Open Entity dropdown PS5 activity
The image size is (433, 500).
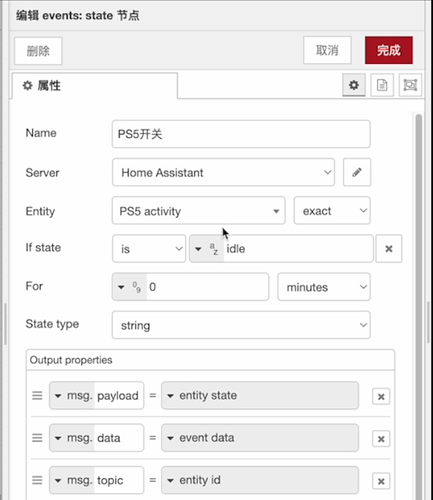click(199, 211)
